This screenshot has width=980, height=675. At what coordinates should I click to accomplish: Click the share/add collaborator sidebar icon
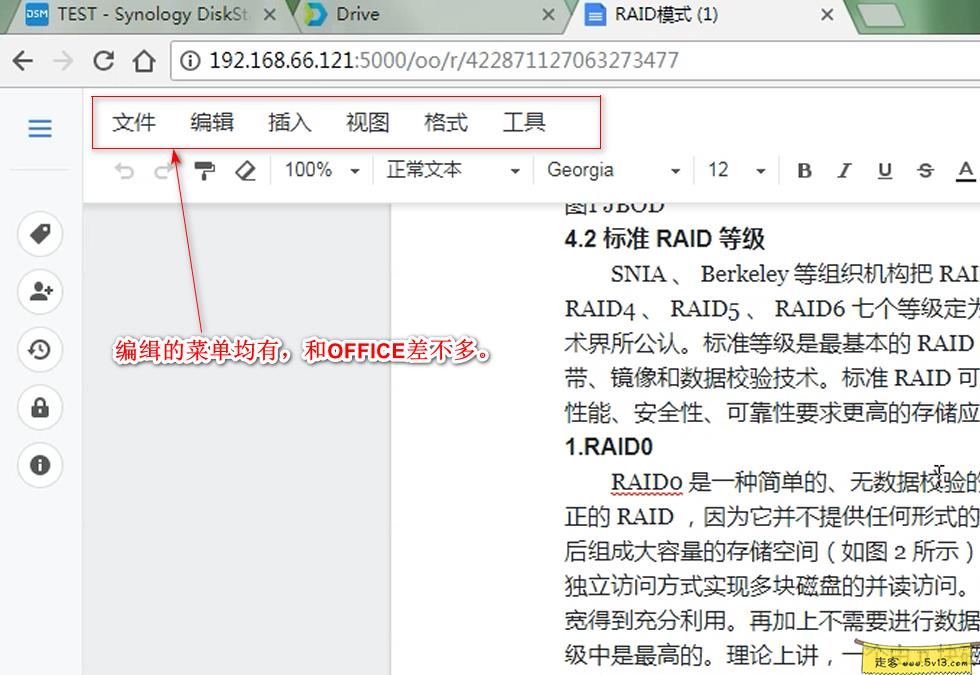click(x=39, y=292)
